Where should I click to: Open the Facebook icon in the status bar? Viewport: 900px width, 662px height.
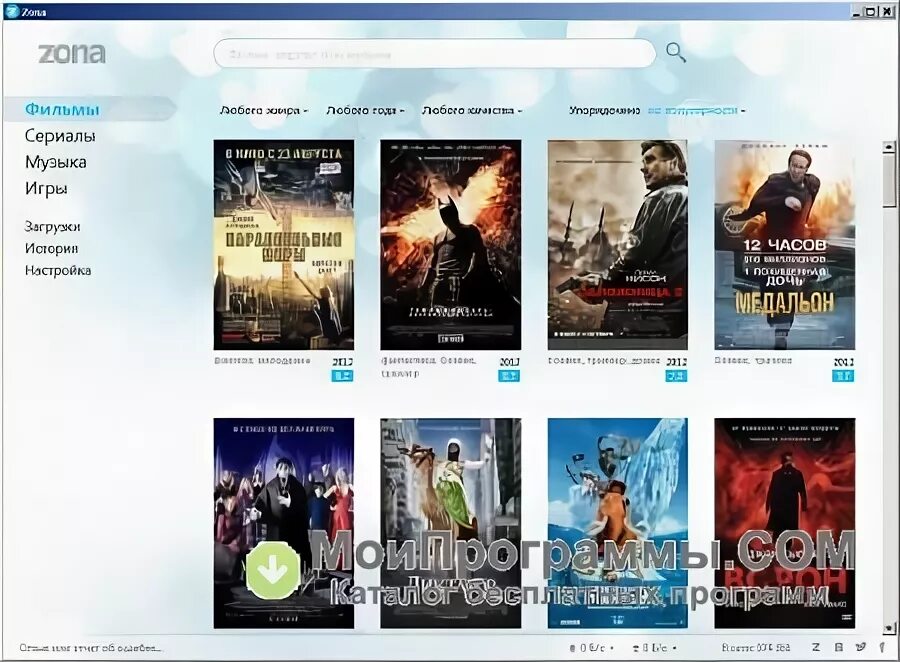(x=882, y=647)
